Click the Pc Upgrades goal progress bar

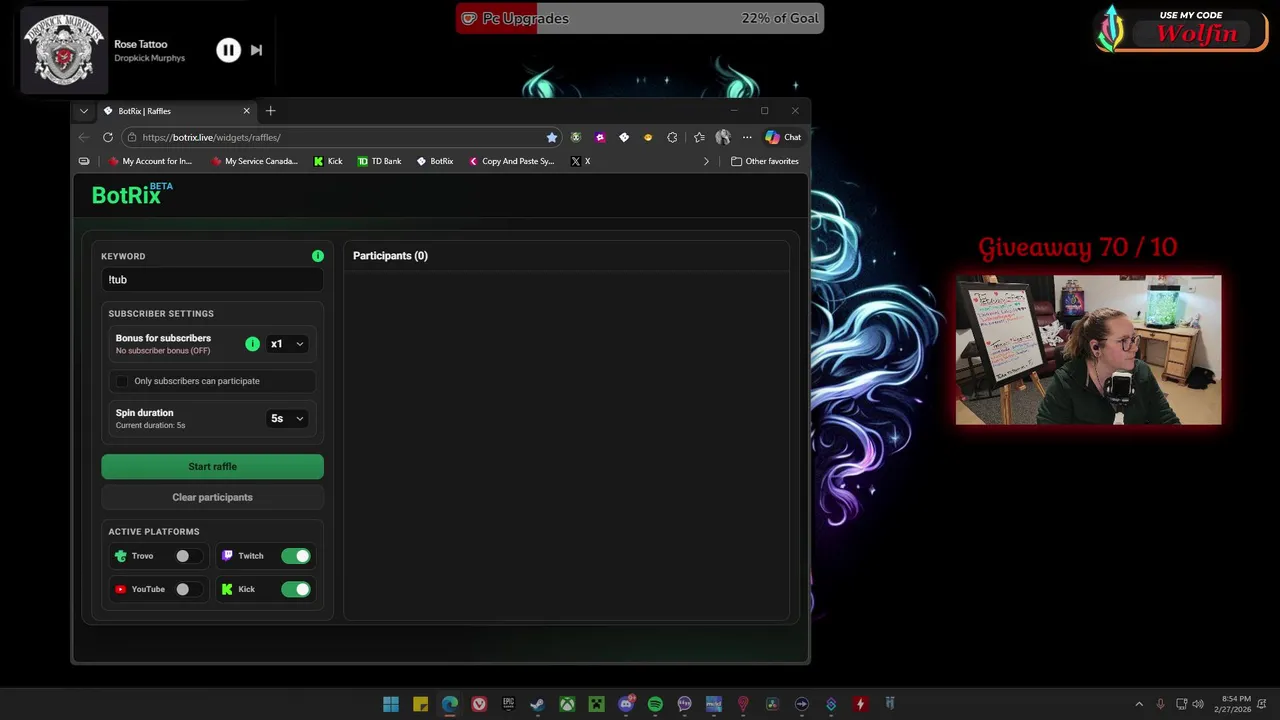(640, 18)
